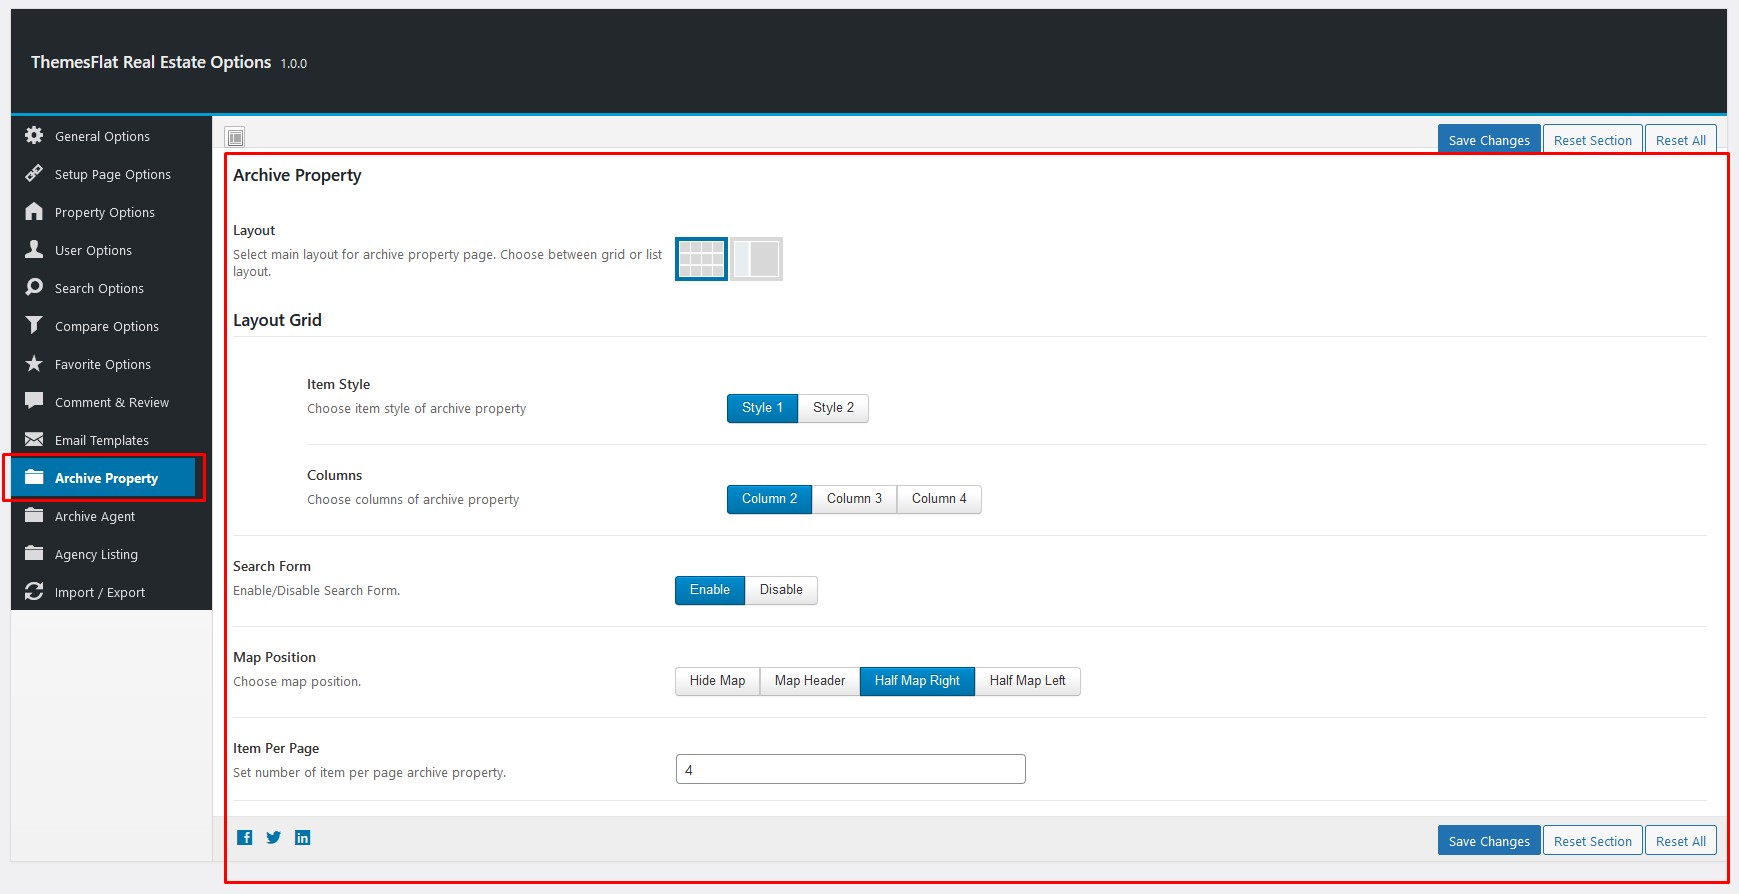
Task: Open Favorite Options section
Action: coord(111,364)
